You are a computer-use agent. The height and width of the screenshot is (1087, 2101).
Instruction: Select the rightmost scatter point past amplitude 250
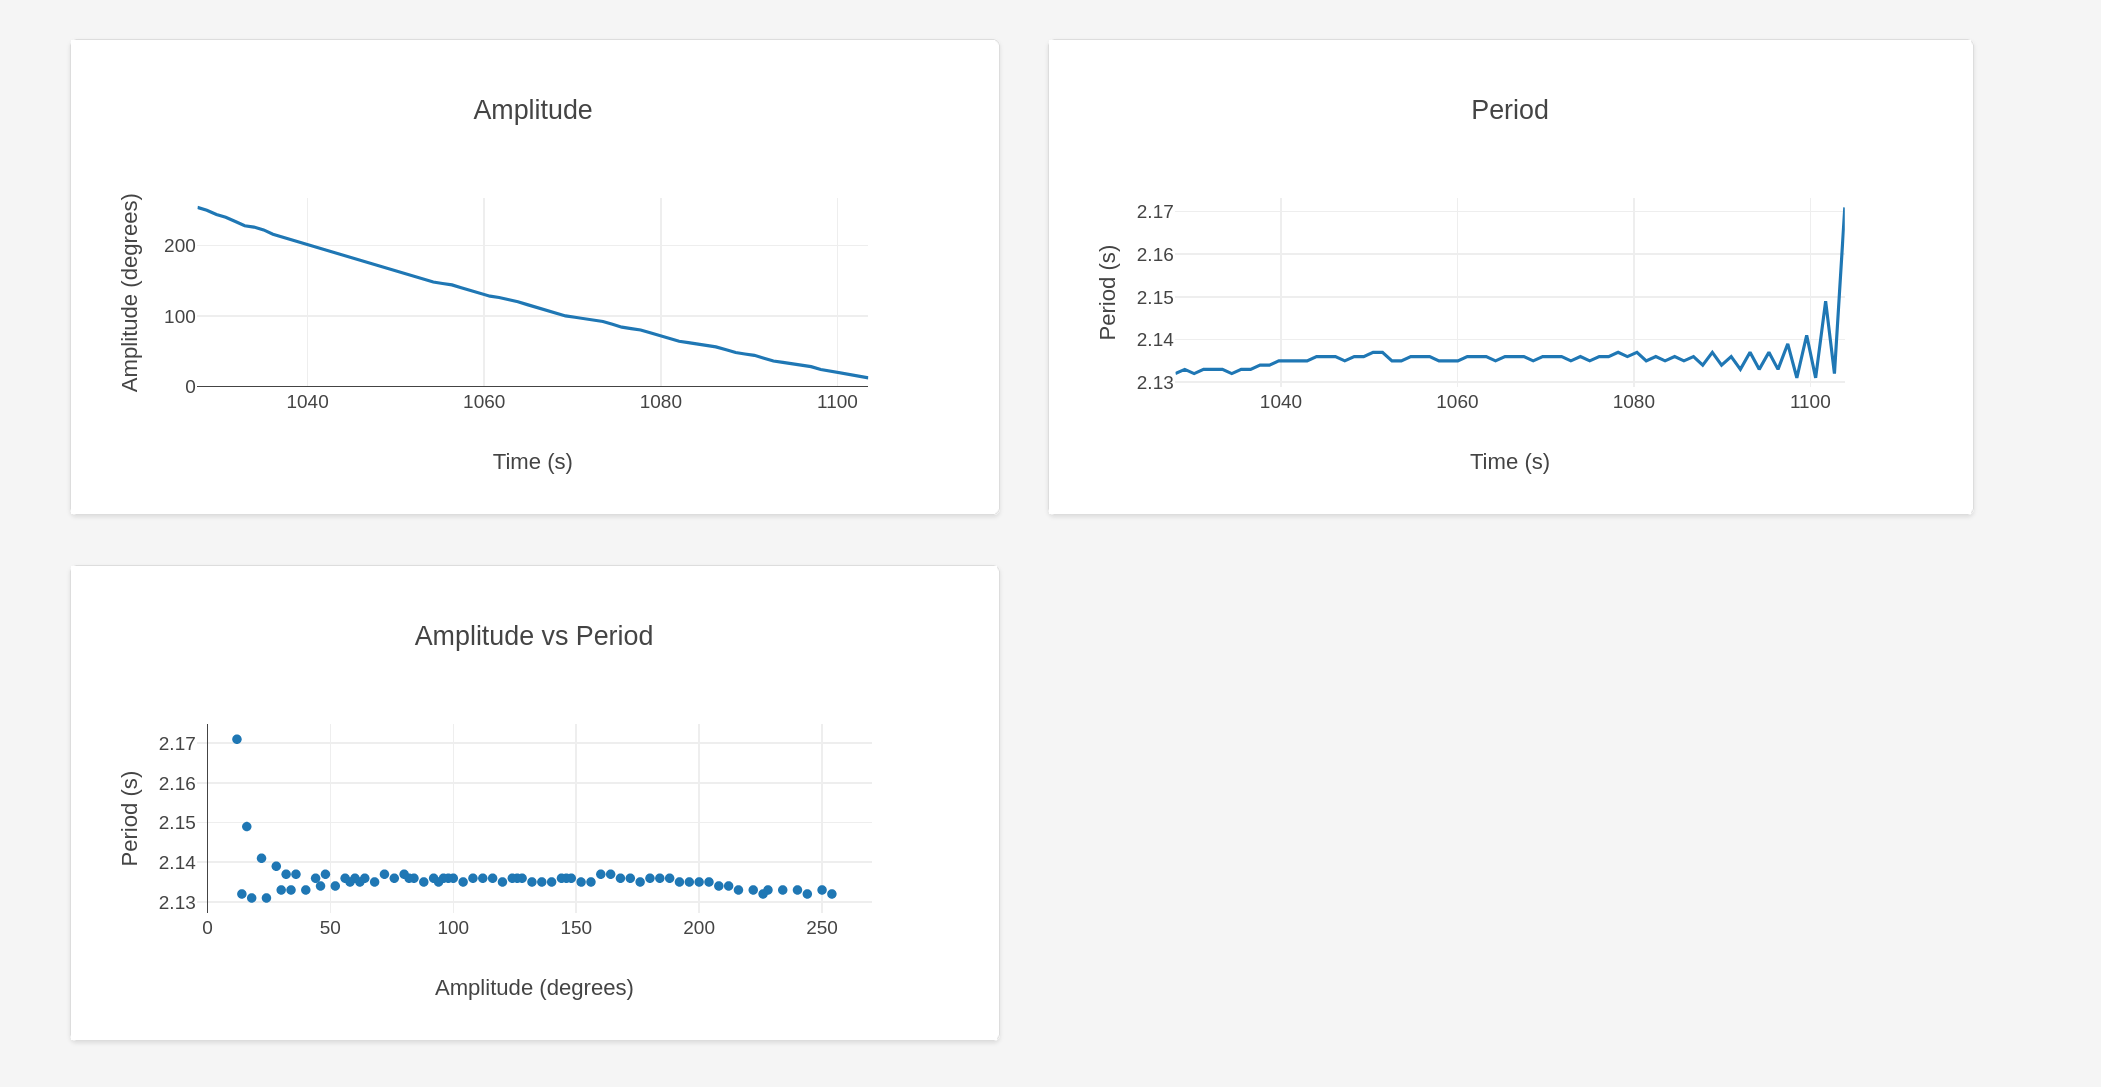832,894
